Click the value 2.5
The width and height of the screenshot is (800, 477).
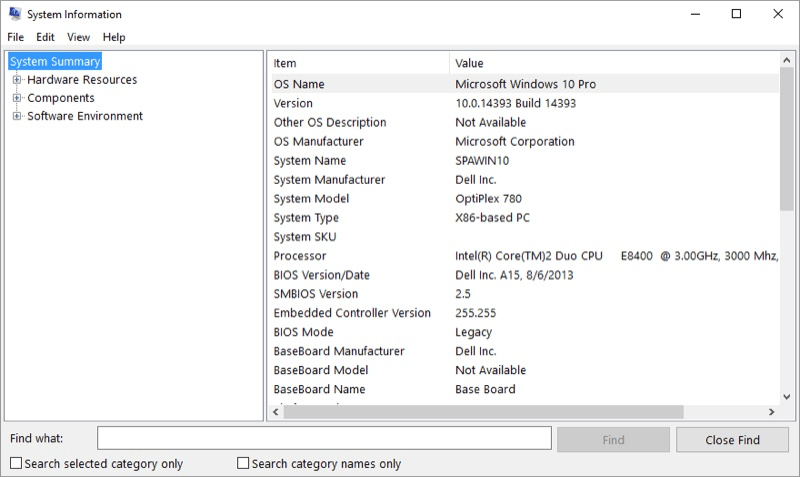463,294
